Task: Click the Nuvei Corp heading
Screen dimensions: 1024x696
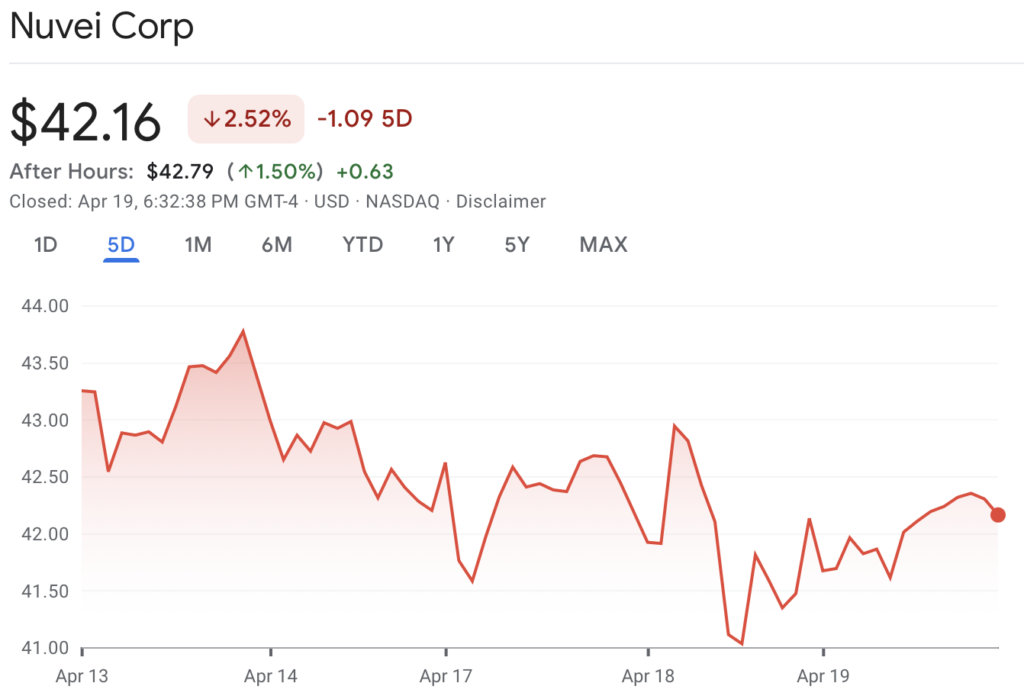Action: tap(101, 27)
